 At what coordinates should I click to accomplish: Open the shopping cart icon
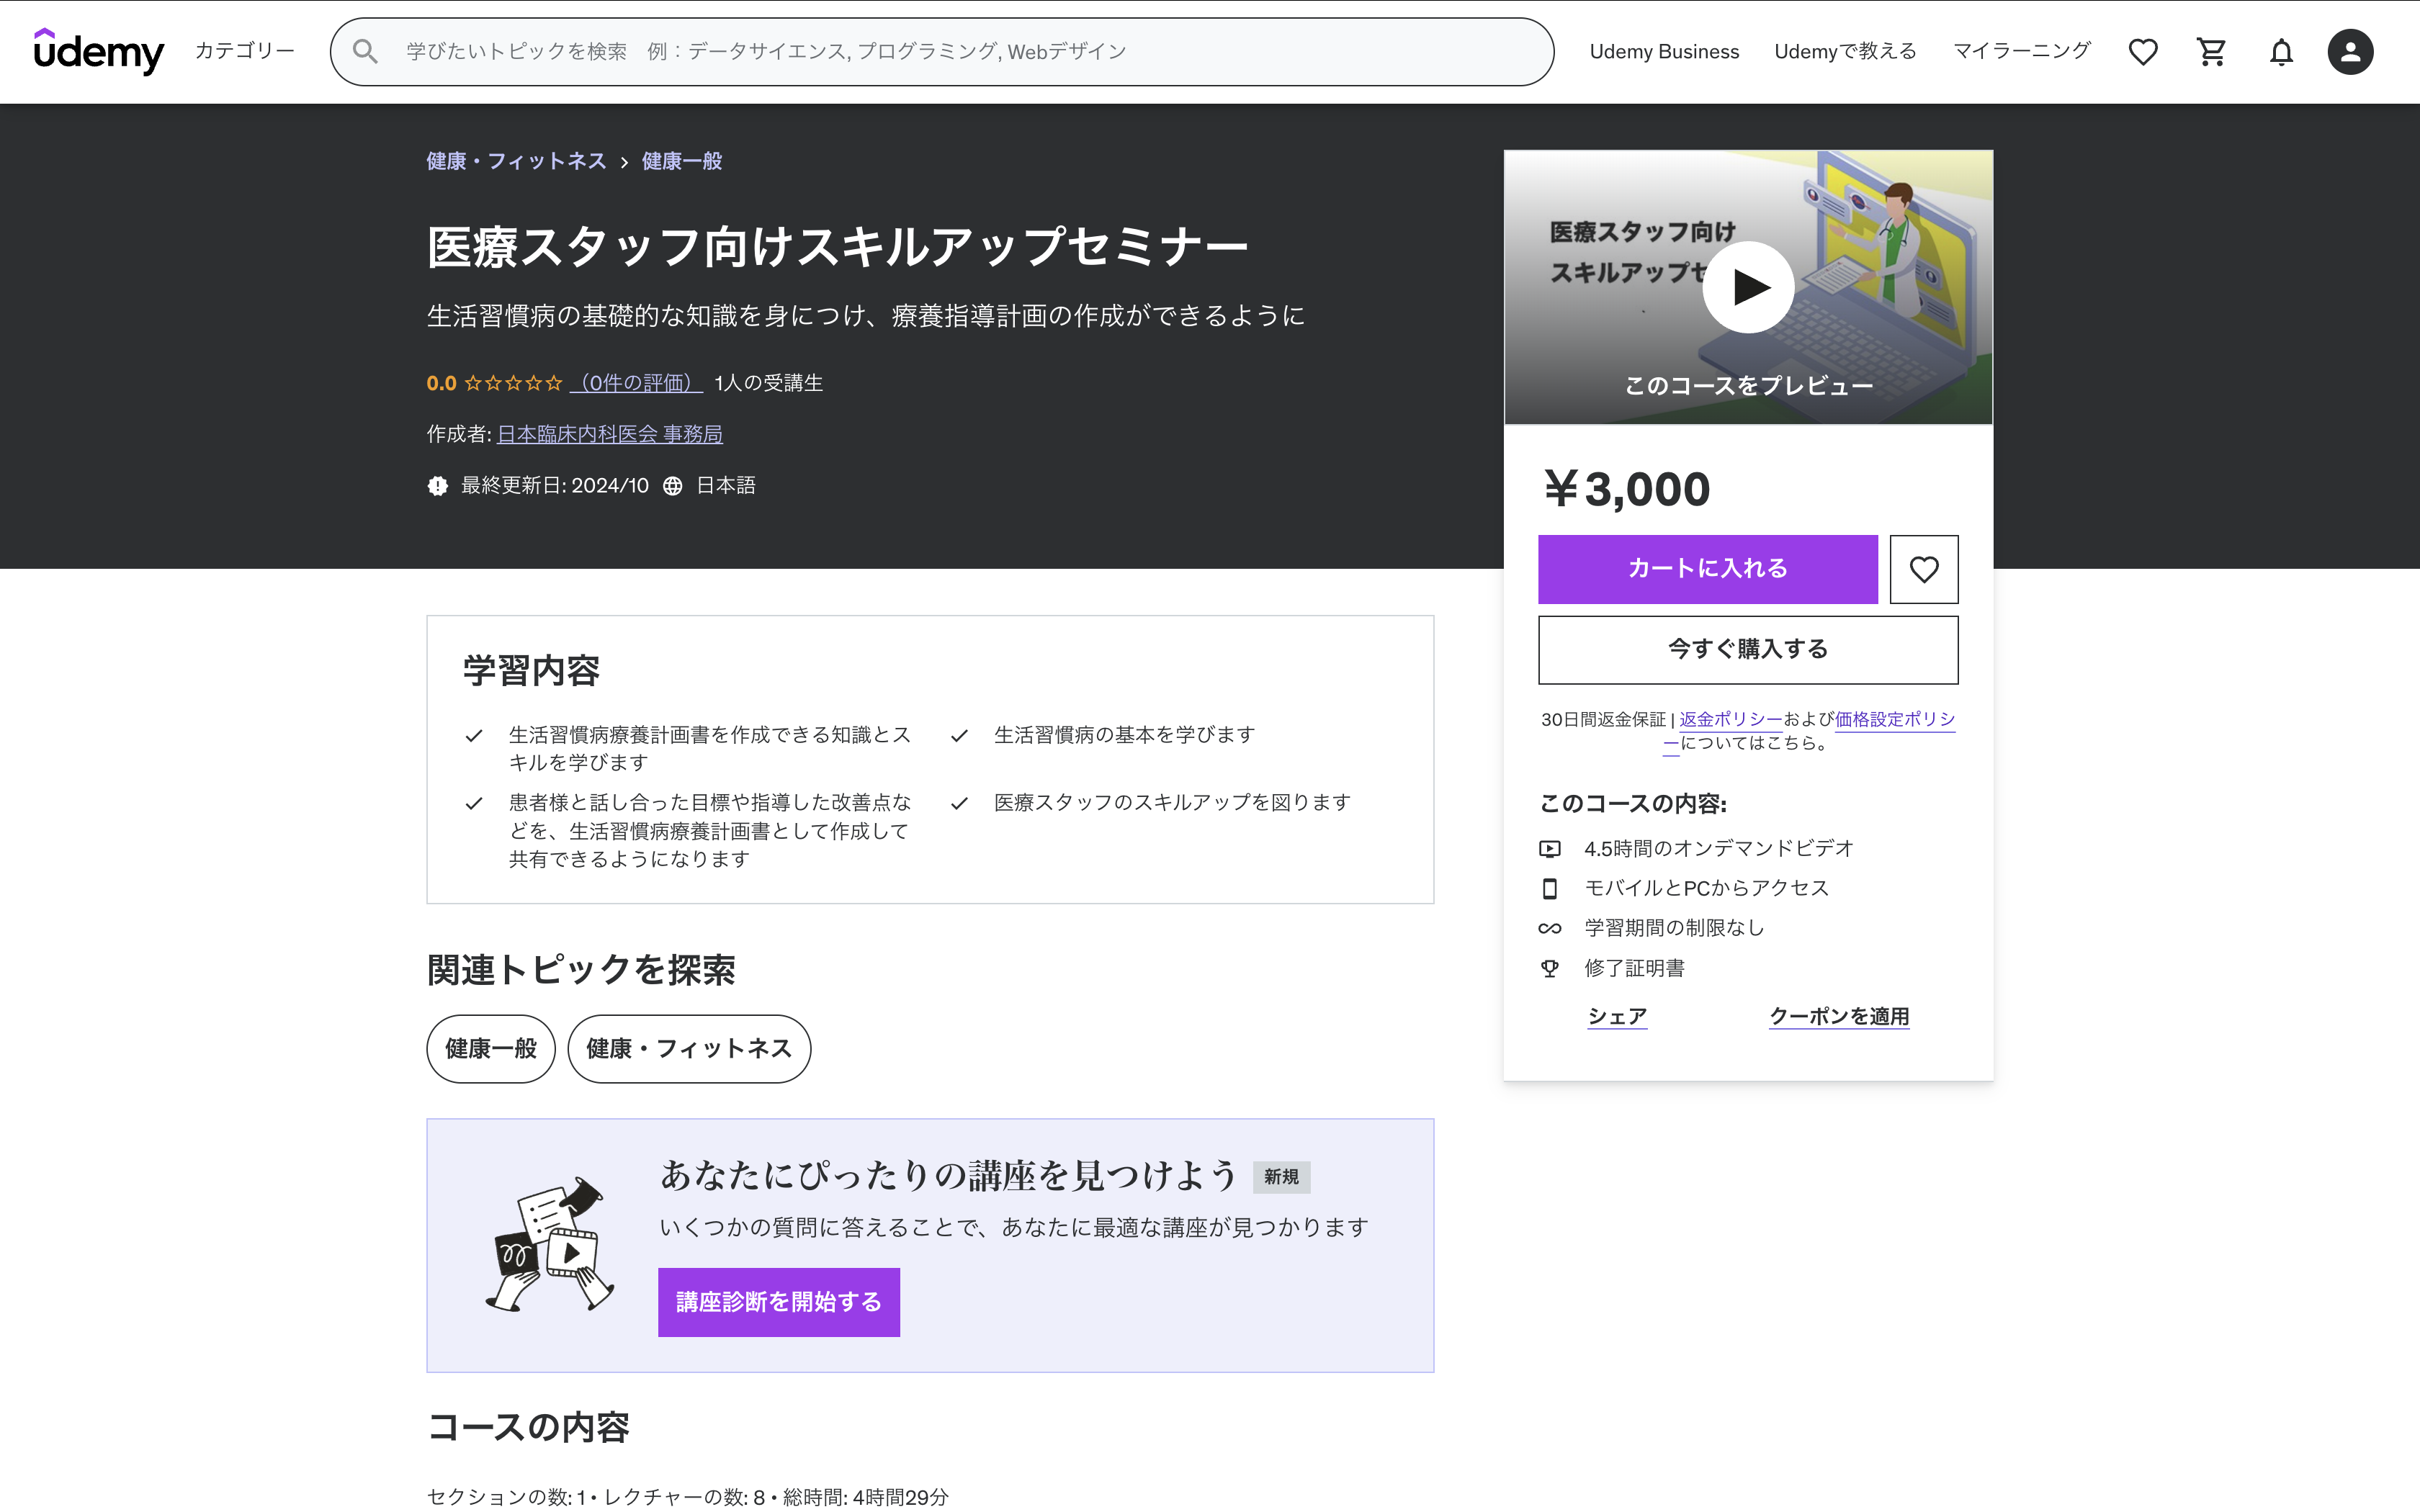coord(2211,51)
